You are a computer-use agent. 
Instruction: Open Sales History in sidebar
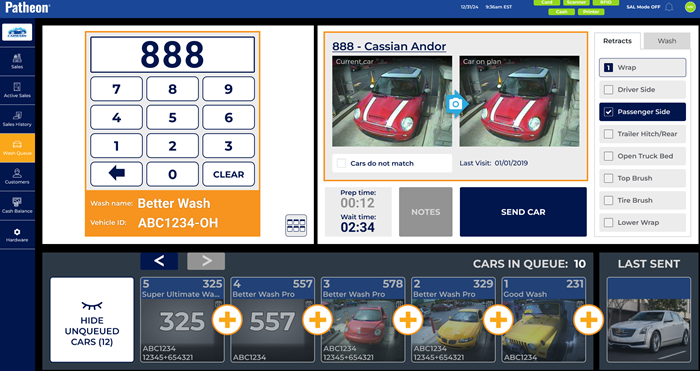pos(17,119)
